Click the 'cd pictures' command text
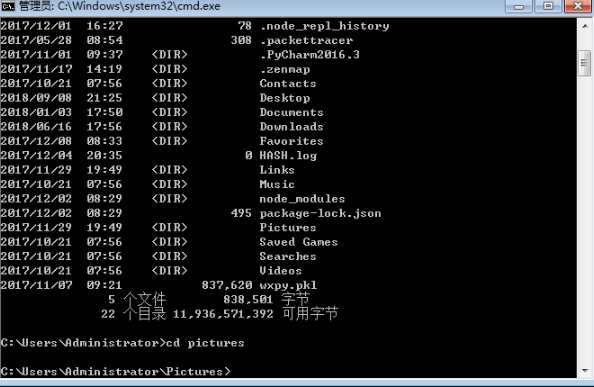Image resolution: width=594 pixels, height=387 pixels. click(x=205, y=343)
